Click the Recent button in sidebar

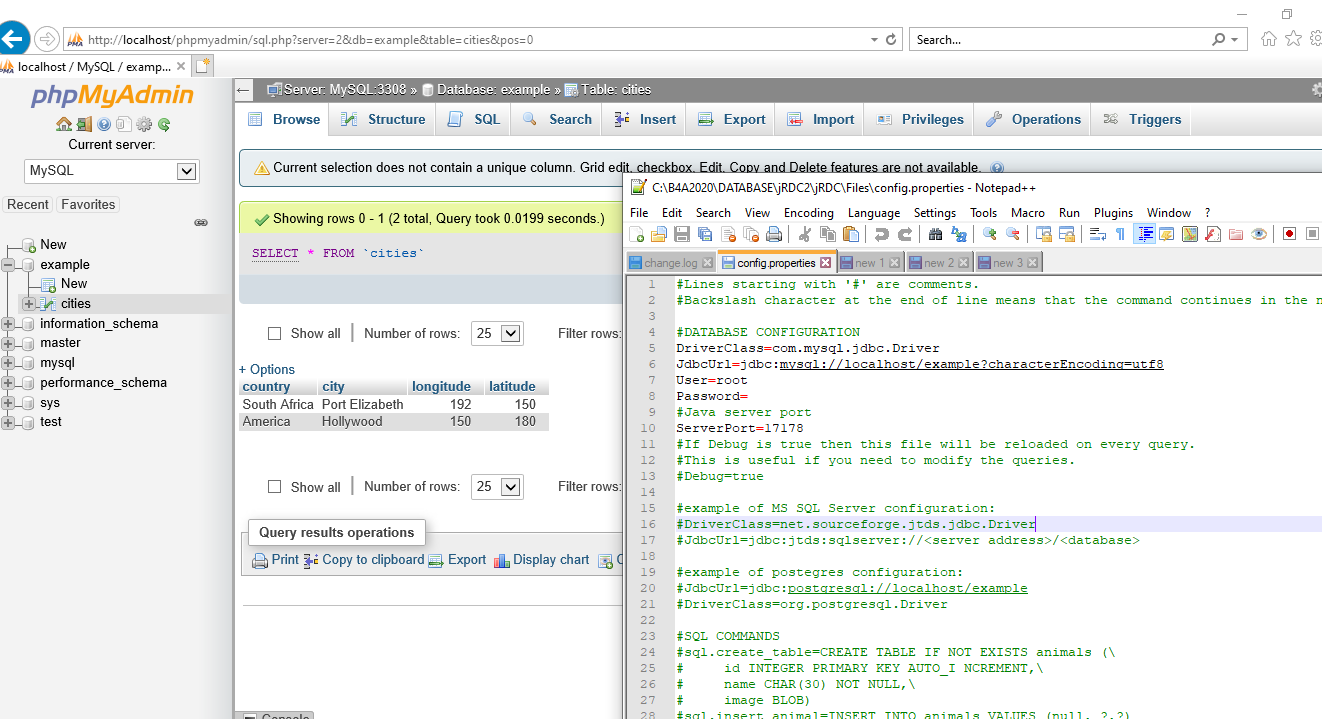28,204
